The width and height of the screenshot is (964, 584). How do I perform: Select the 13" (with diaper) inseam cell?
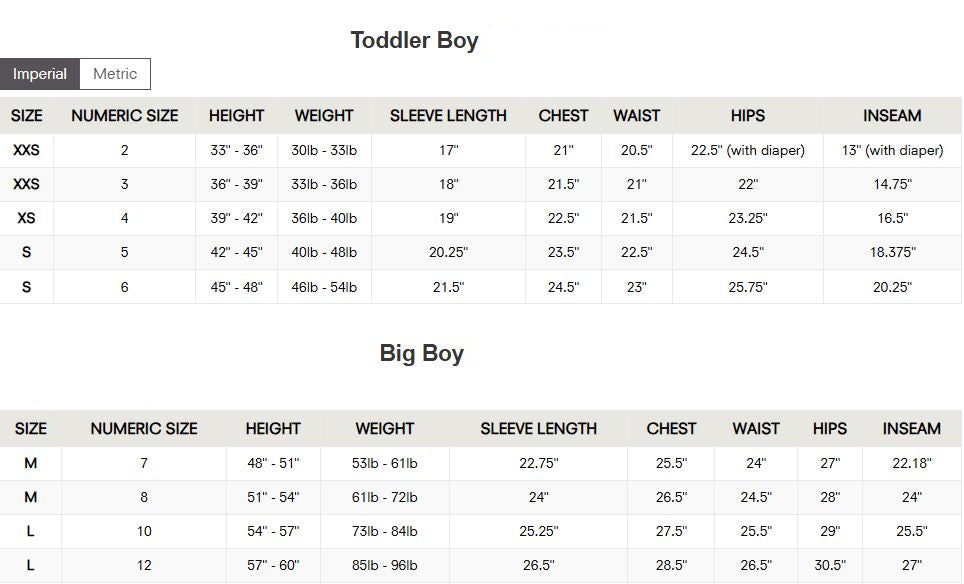tap(892, 151)
